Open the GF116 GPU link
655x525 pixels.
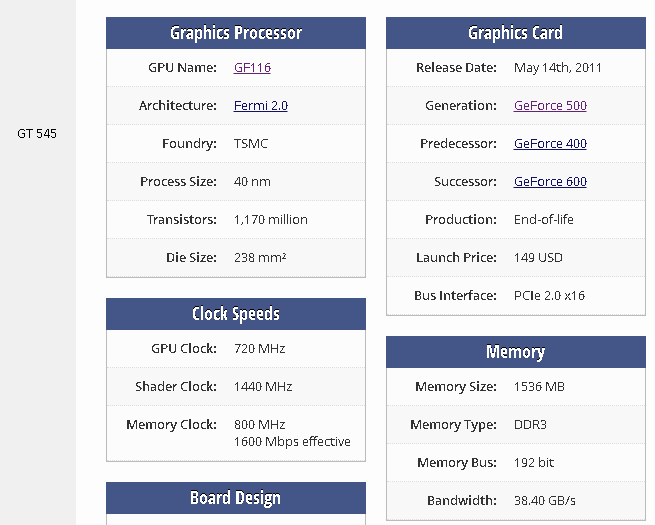coord(252,68)
